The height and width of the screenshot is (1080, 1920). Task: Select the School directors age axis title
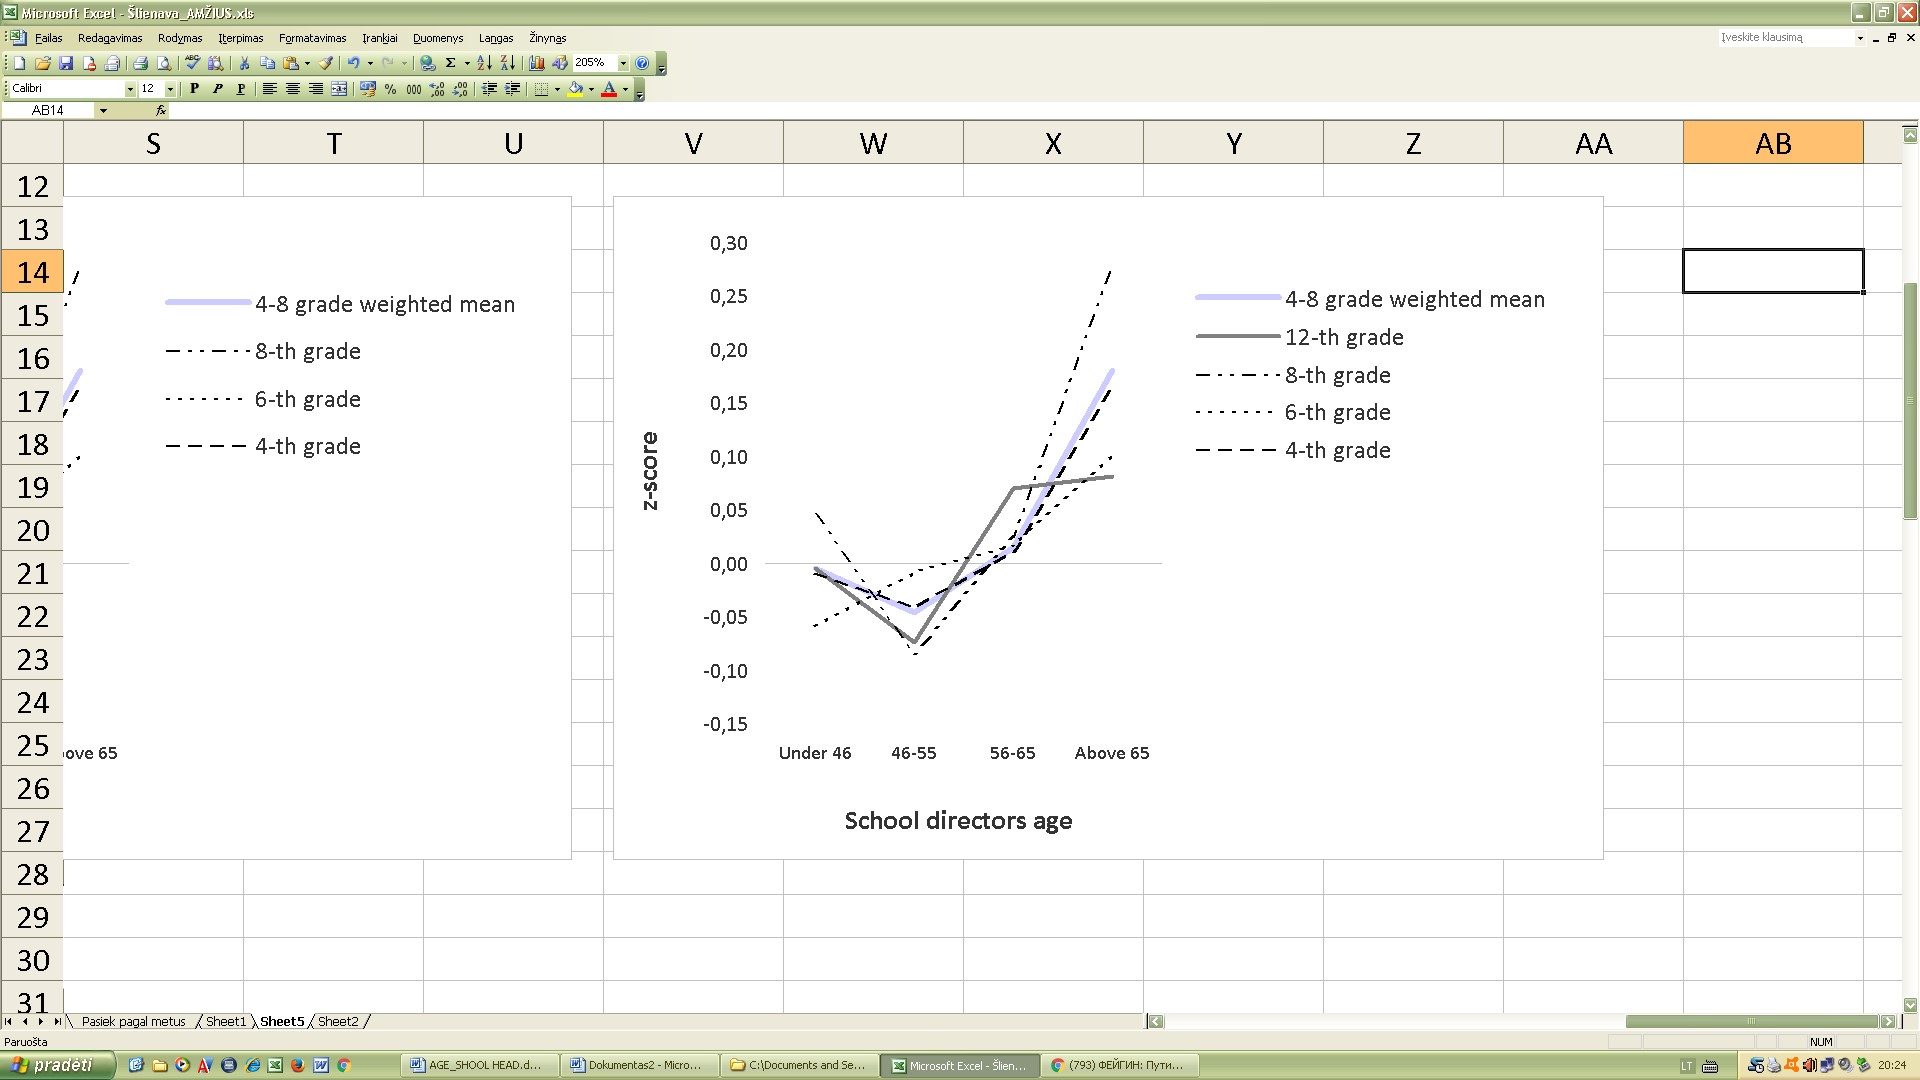(958, 821)
